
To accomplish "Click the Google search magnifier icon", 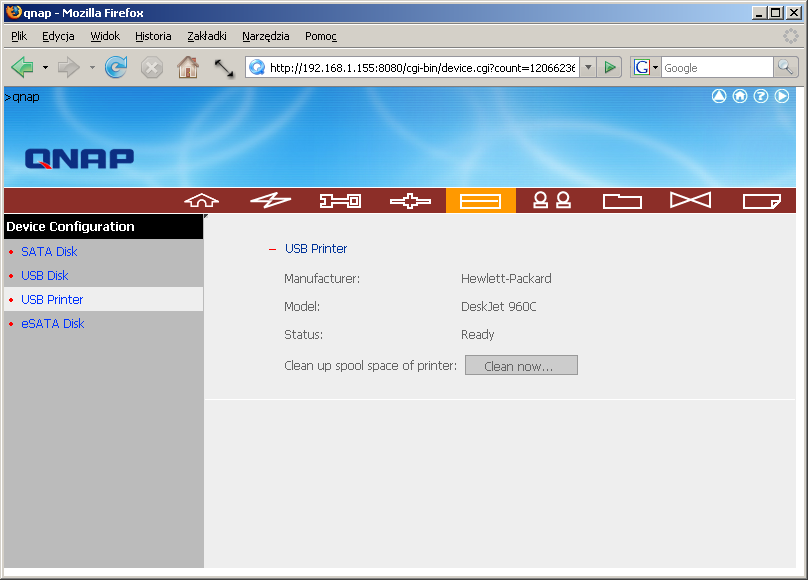I will click(785, 67).
